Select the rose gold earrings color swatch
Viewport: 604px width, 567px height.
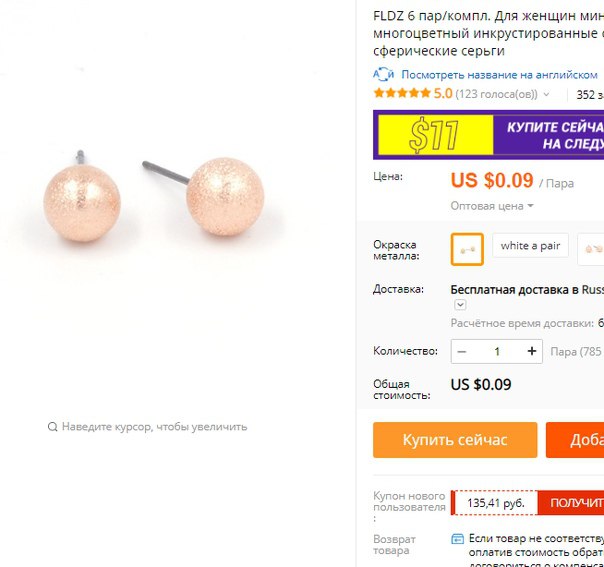467,250
